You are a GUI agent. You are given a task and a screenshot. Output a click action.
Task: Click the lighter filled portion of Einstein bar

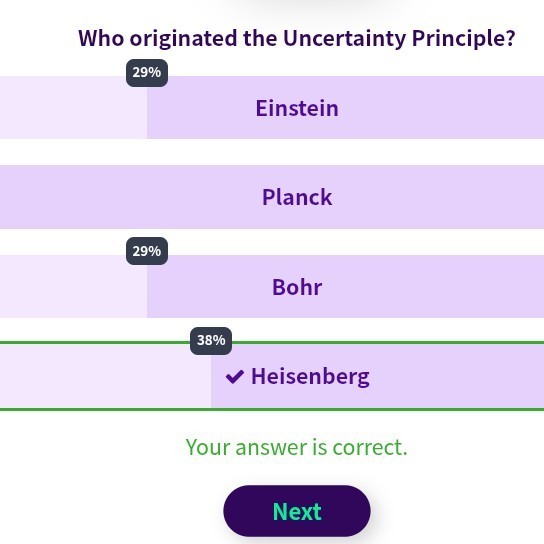click(73, 108)
